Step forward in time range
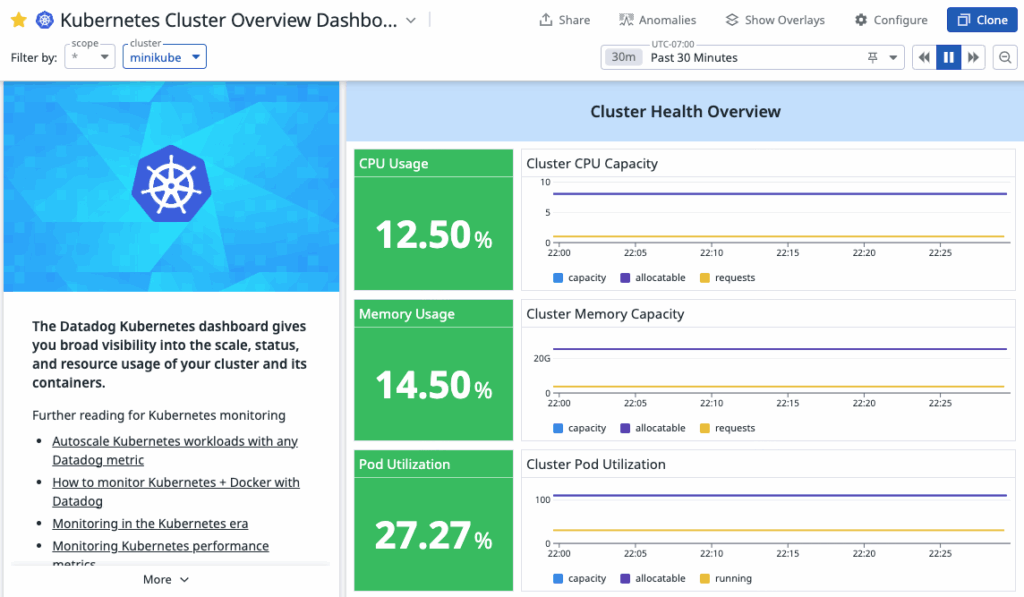Screen dimensions: 1024x597 point(973,58)
